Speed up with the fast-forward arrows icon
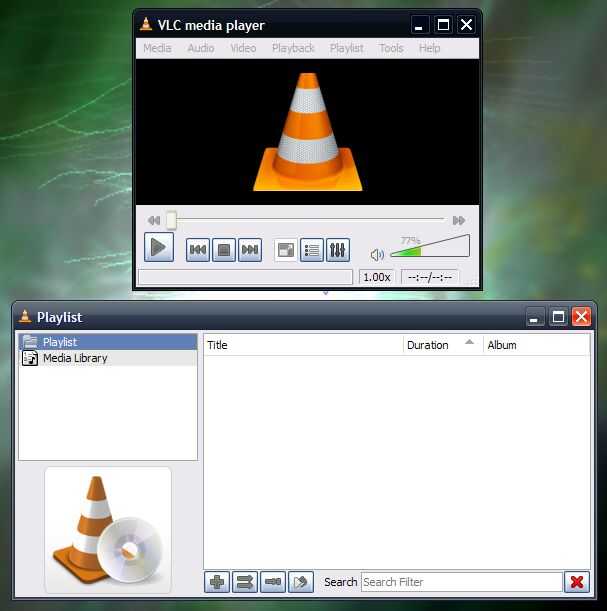The width and height of the screenshot is (607, 611). [459, 221]
